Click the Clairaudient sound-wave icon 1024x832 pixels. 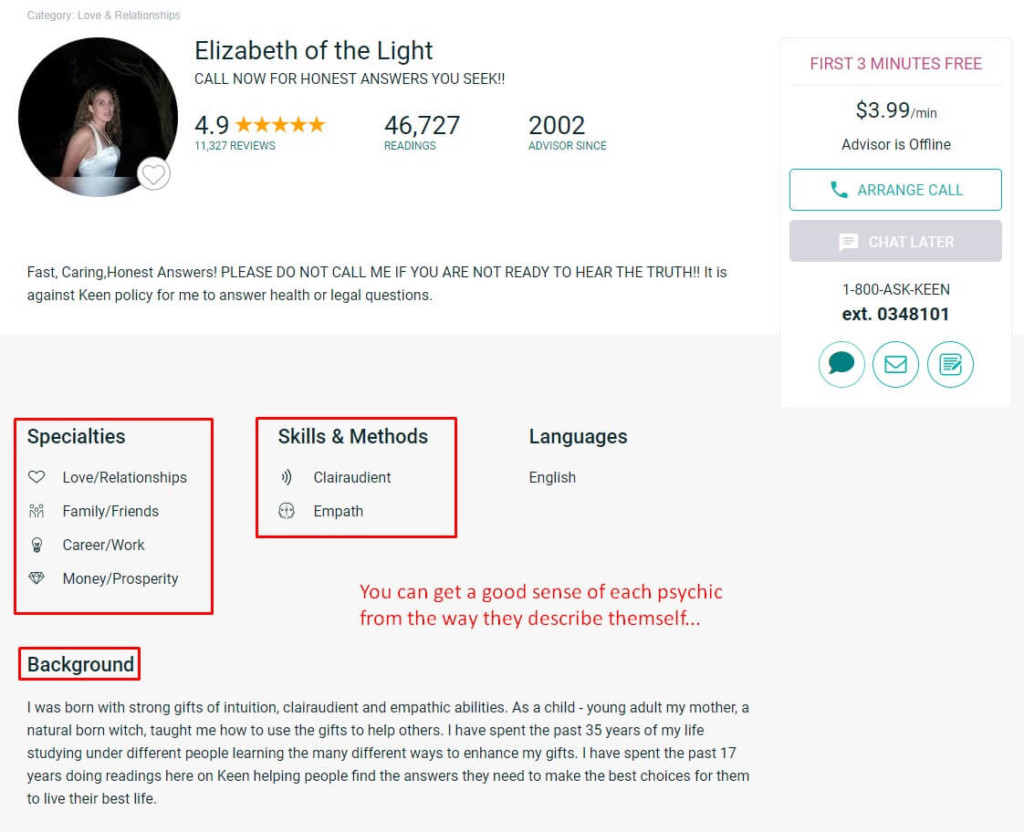286,477
